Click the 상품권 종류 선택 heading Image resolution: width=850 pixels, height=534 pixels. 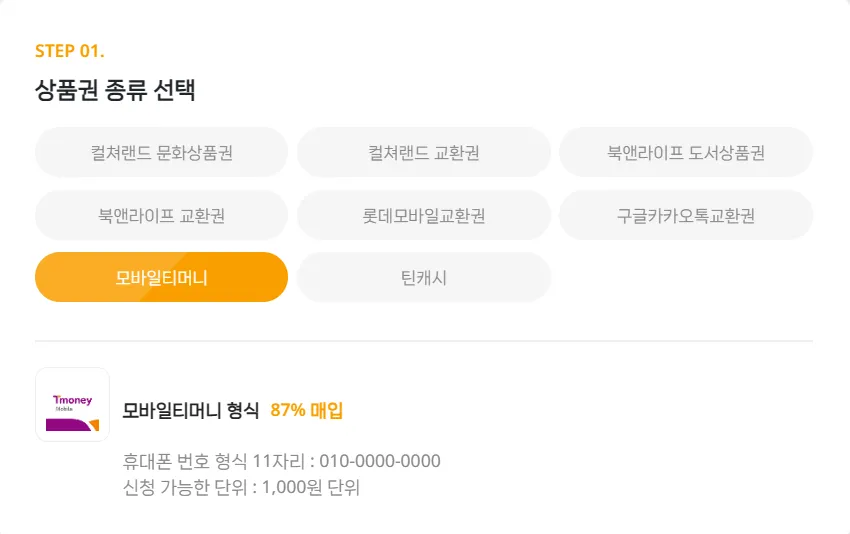(x=115, y=91)
